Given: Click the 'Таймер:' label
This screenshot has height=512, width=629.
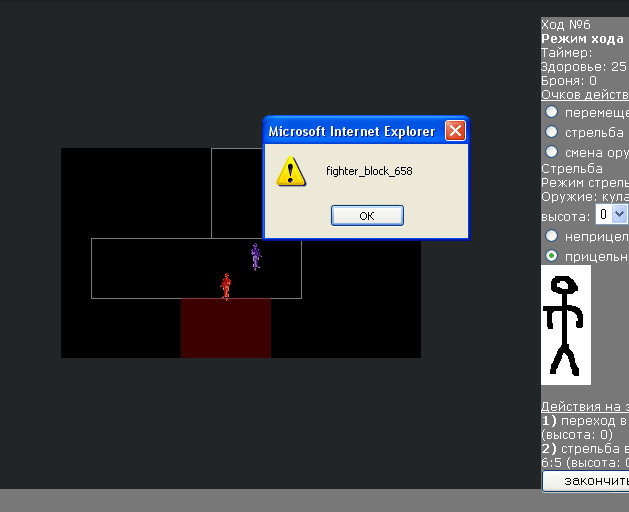Looking at the screenshot, I should pyautogui.click(x=566, y=53).
